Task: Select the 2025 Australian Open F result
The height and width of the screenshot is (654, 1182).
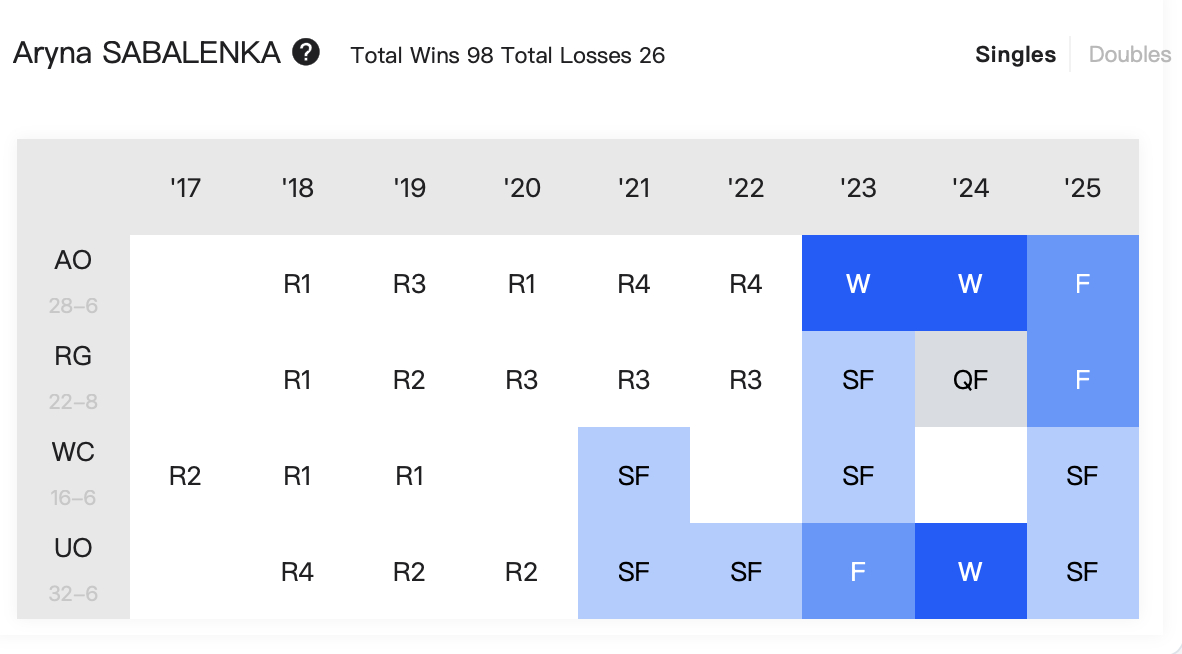Action: pos(1082,283)
